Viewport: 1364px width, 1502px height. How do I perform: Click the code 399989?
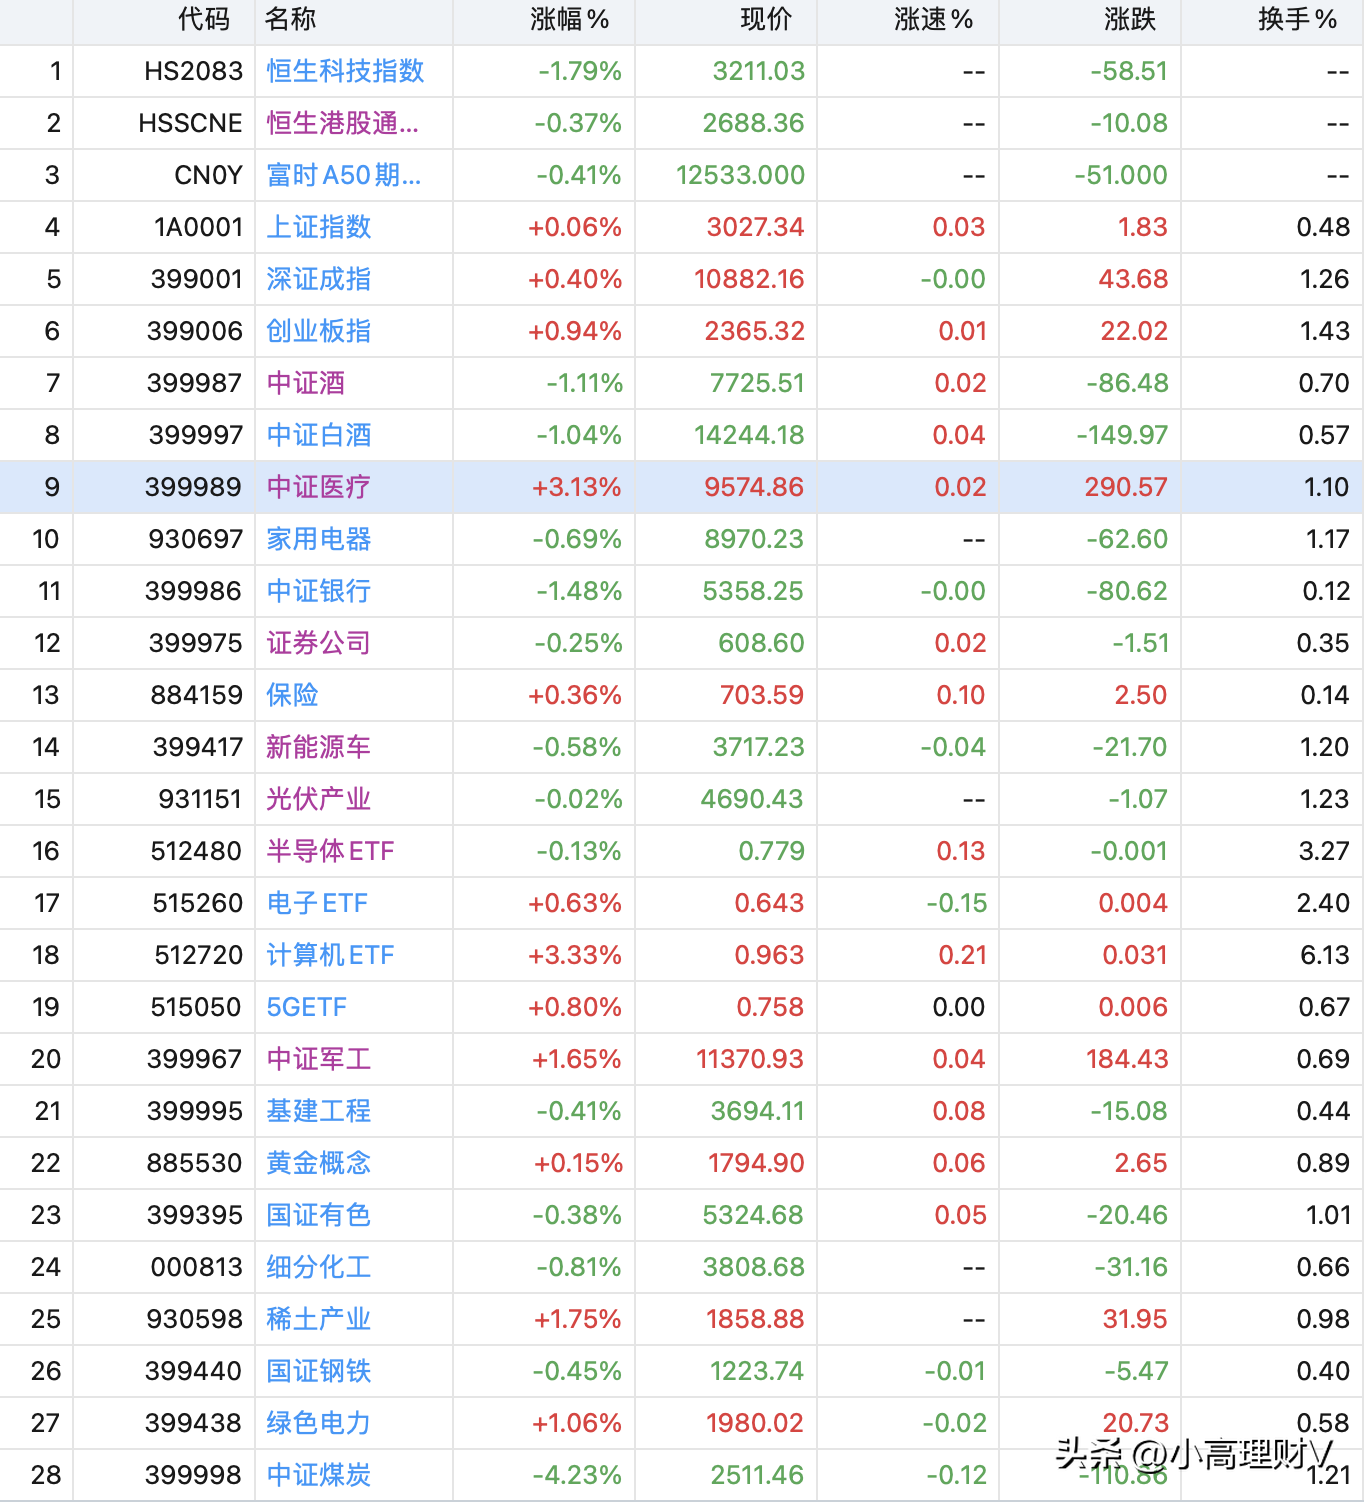[x=194, y=487]
